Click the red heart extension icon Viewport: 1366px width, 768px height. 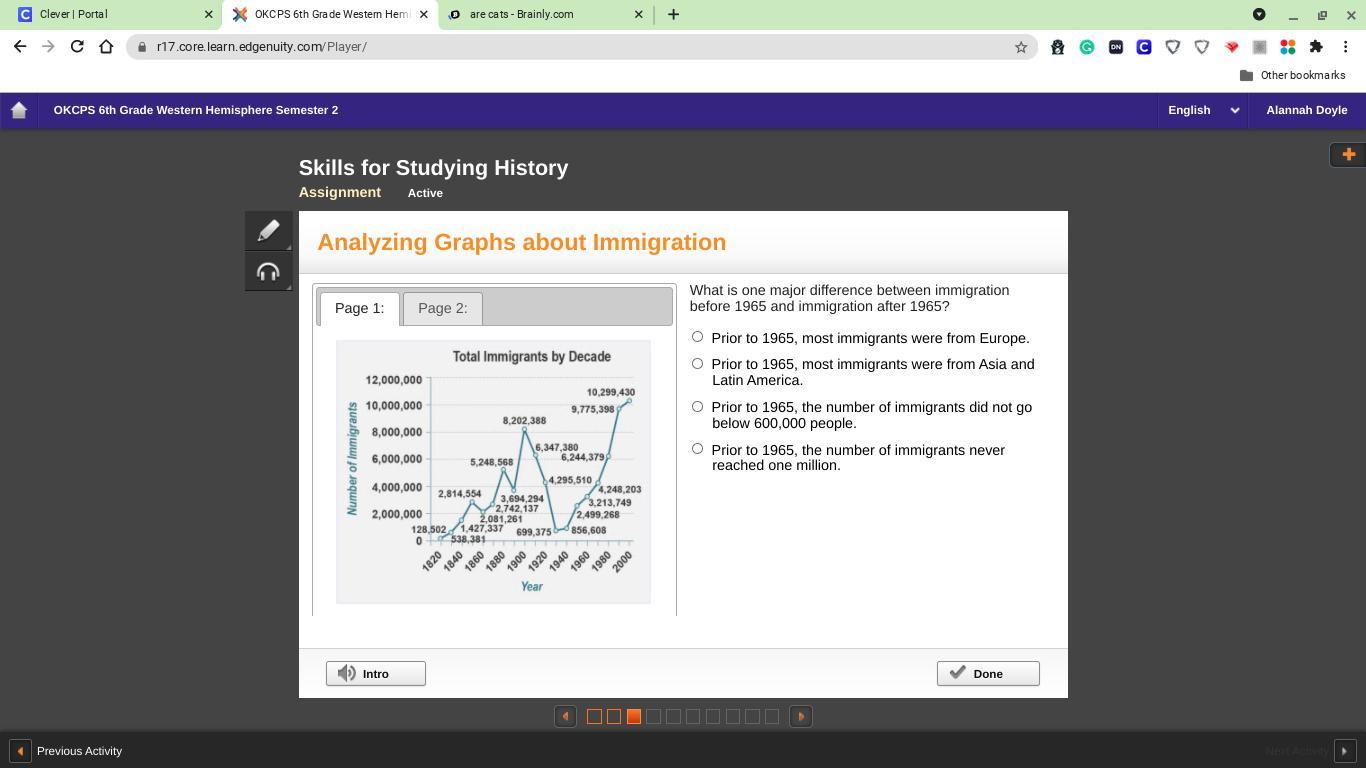1231,47
